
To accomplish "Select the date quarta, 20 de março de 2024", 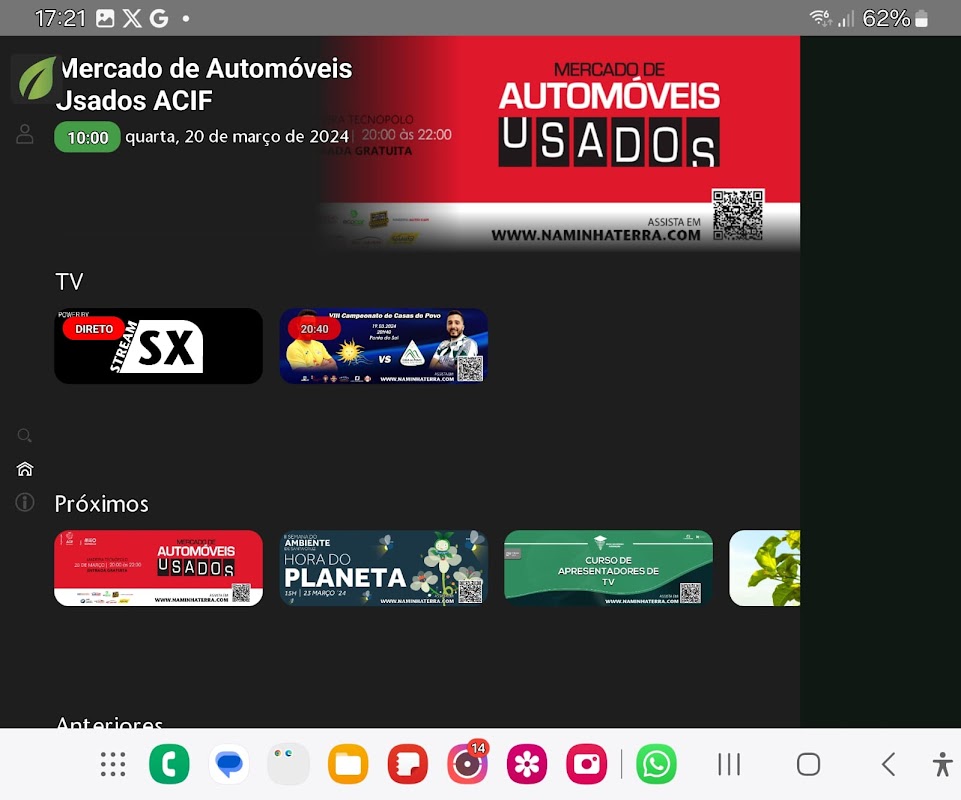I will point(237,136).
